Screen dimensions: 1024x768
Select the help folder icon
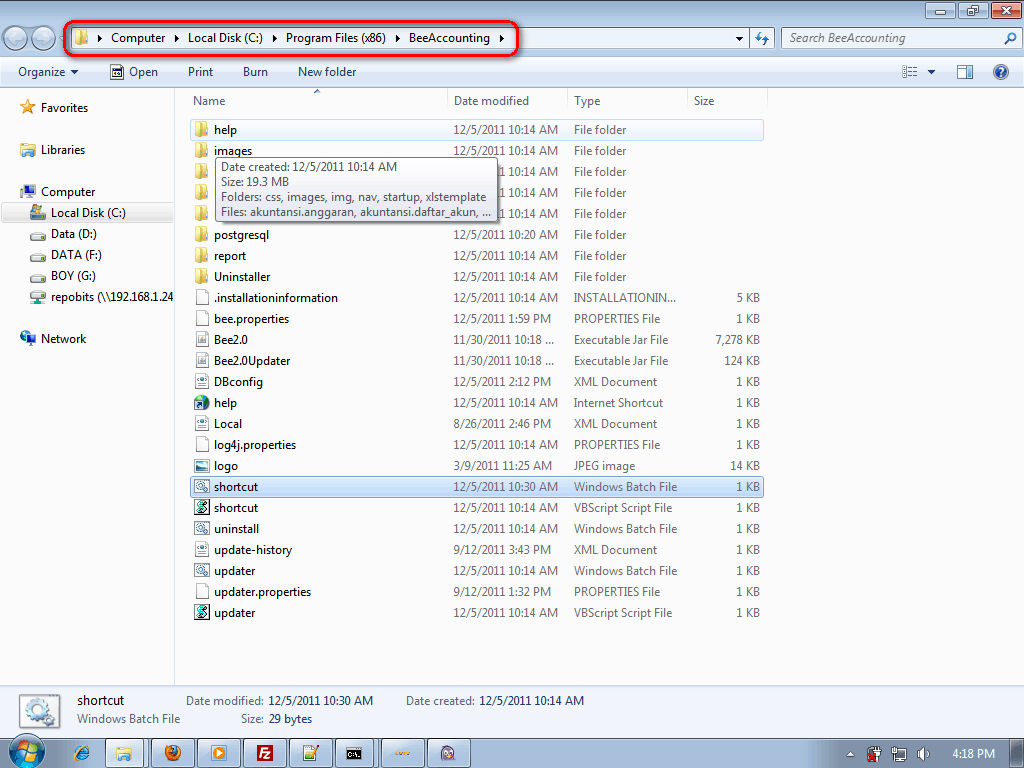(x=202, y=129)
